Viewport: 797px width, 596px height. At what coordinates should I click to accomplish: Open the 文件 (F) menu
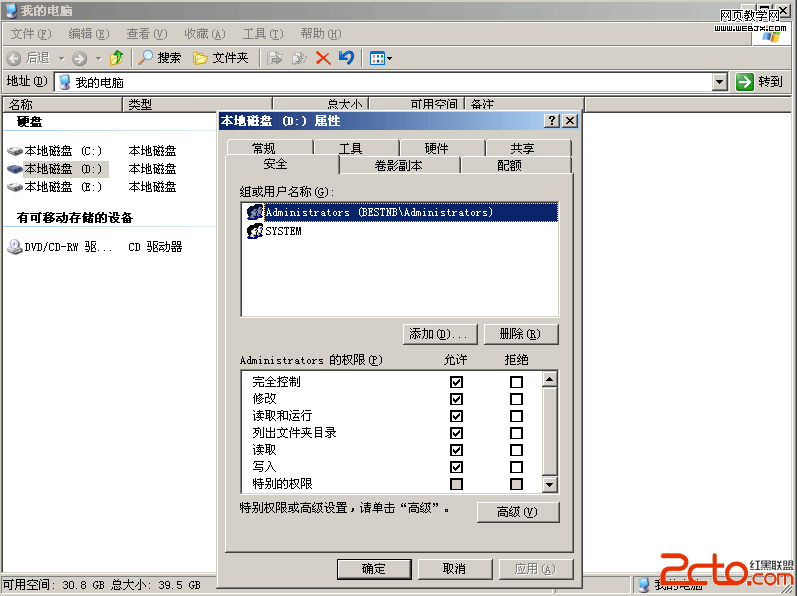pyautogui.click(x=30, y=34)
